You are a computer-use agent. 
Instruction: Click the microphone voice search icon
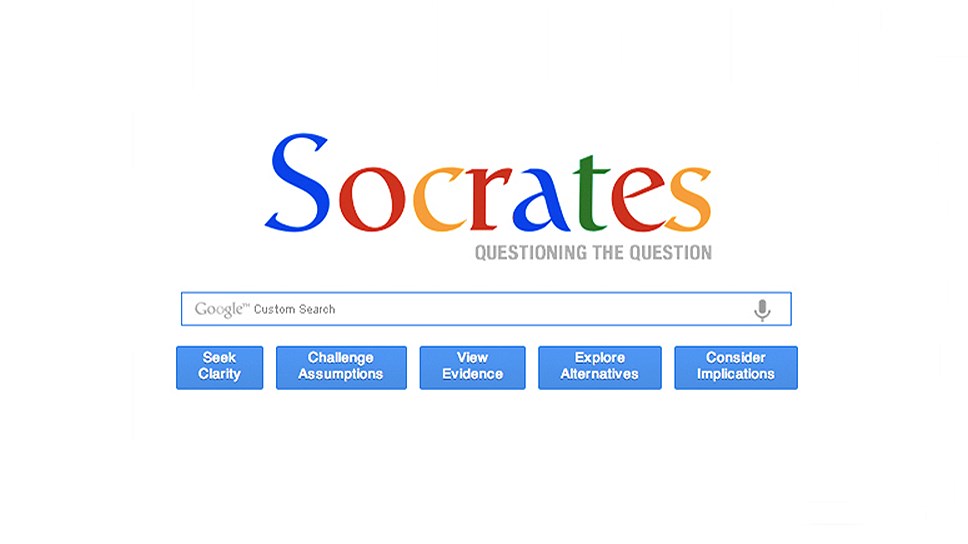pos(762,310)
